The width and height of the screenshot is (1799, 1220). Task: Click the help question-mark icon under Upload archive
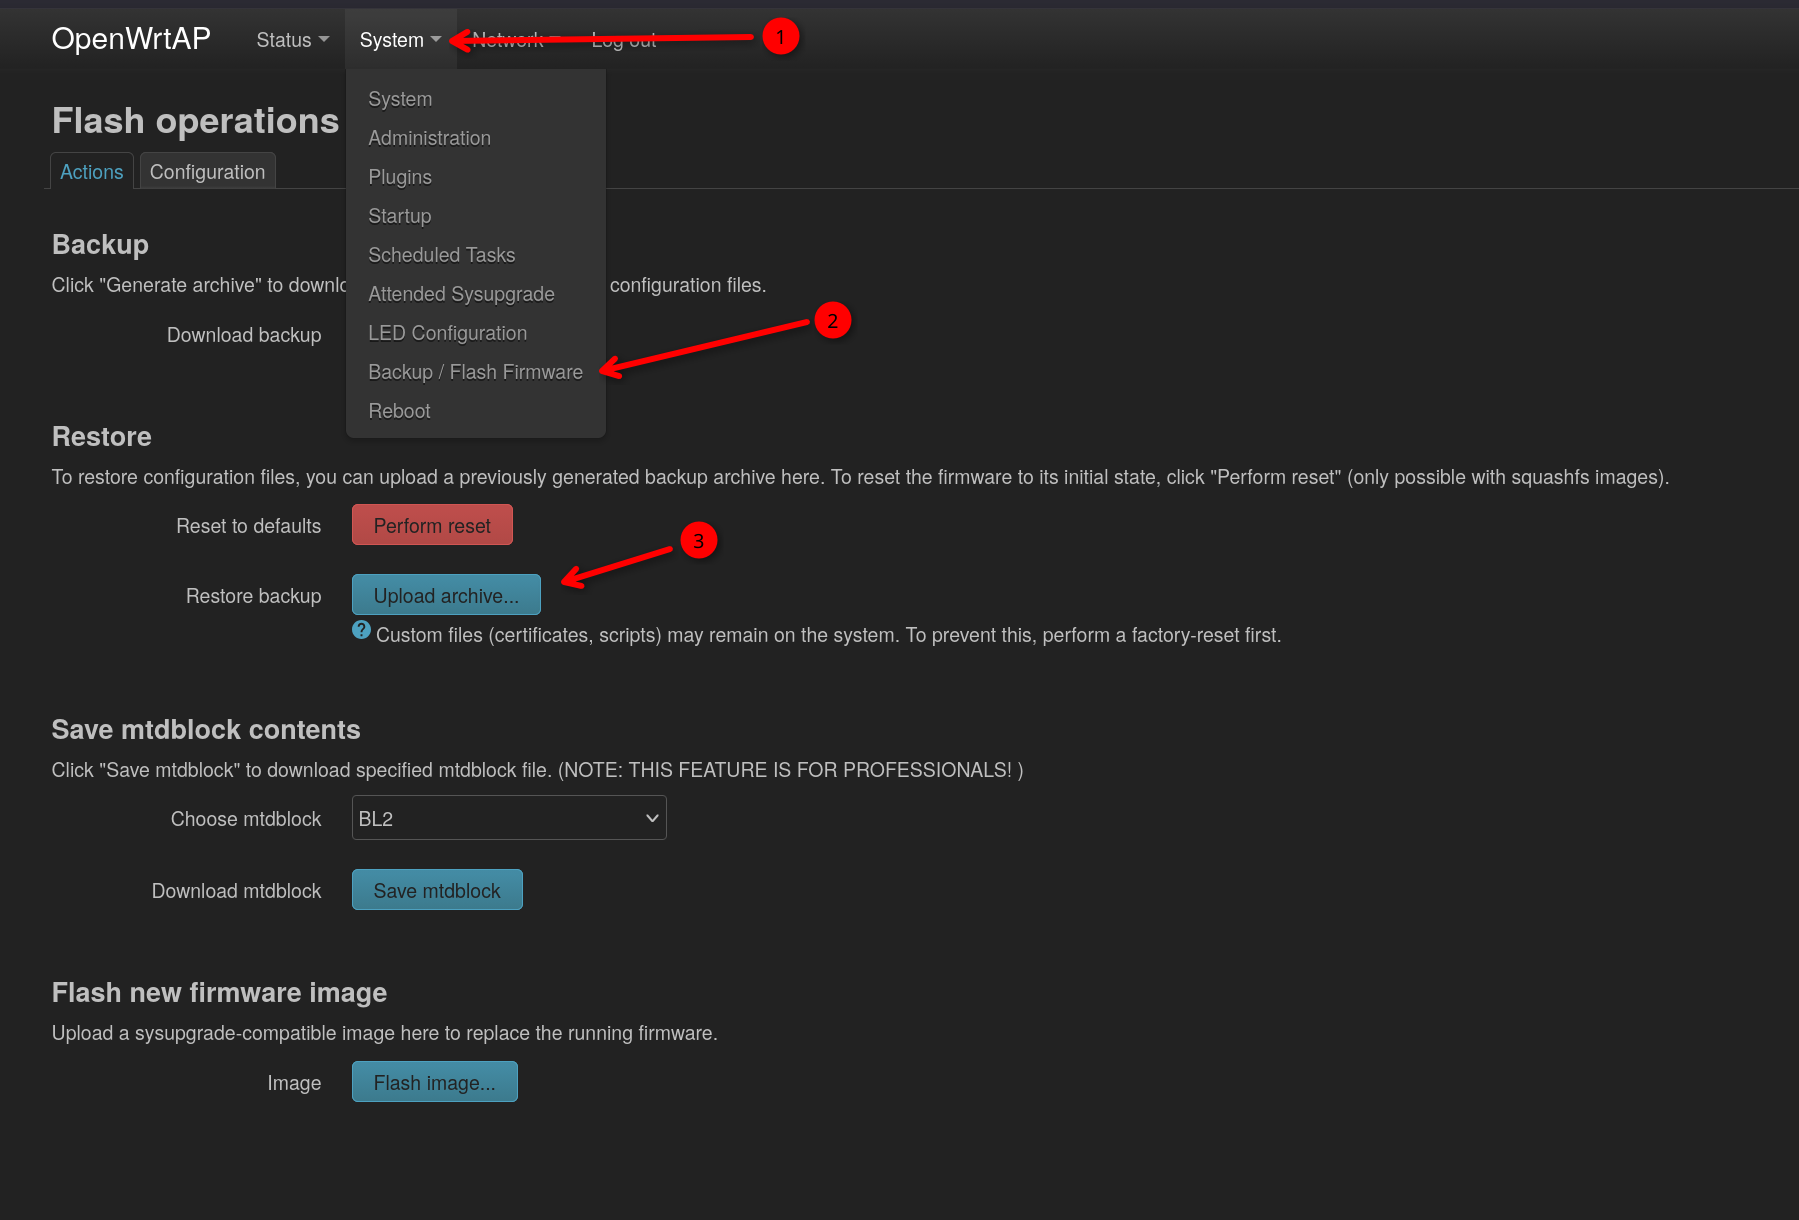click(361, 630)
